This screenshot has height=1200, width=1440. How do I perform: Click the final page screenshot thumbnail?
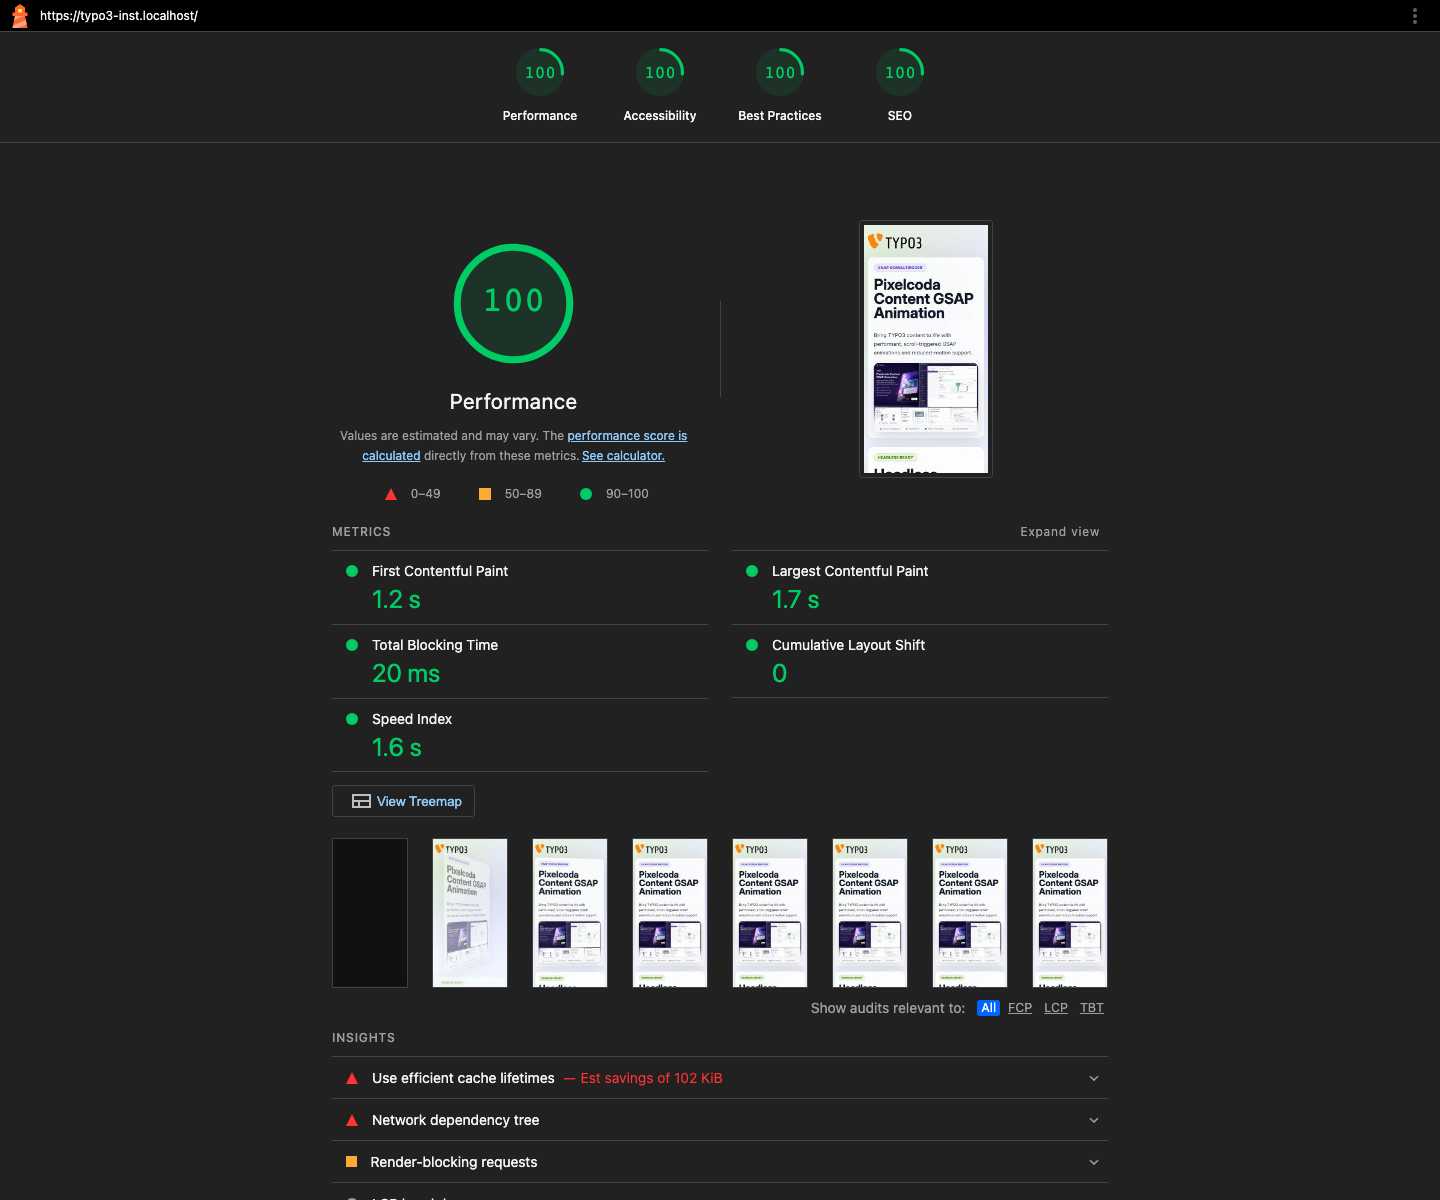click(x=926, y=349)
